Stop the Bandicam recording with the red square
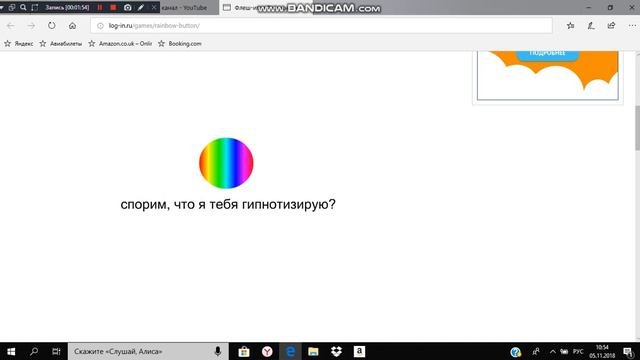This screenshot has width=640, height=360. click(x=113, y=7)
